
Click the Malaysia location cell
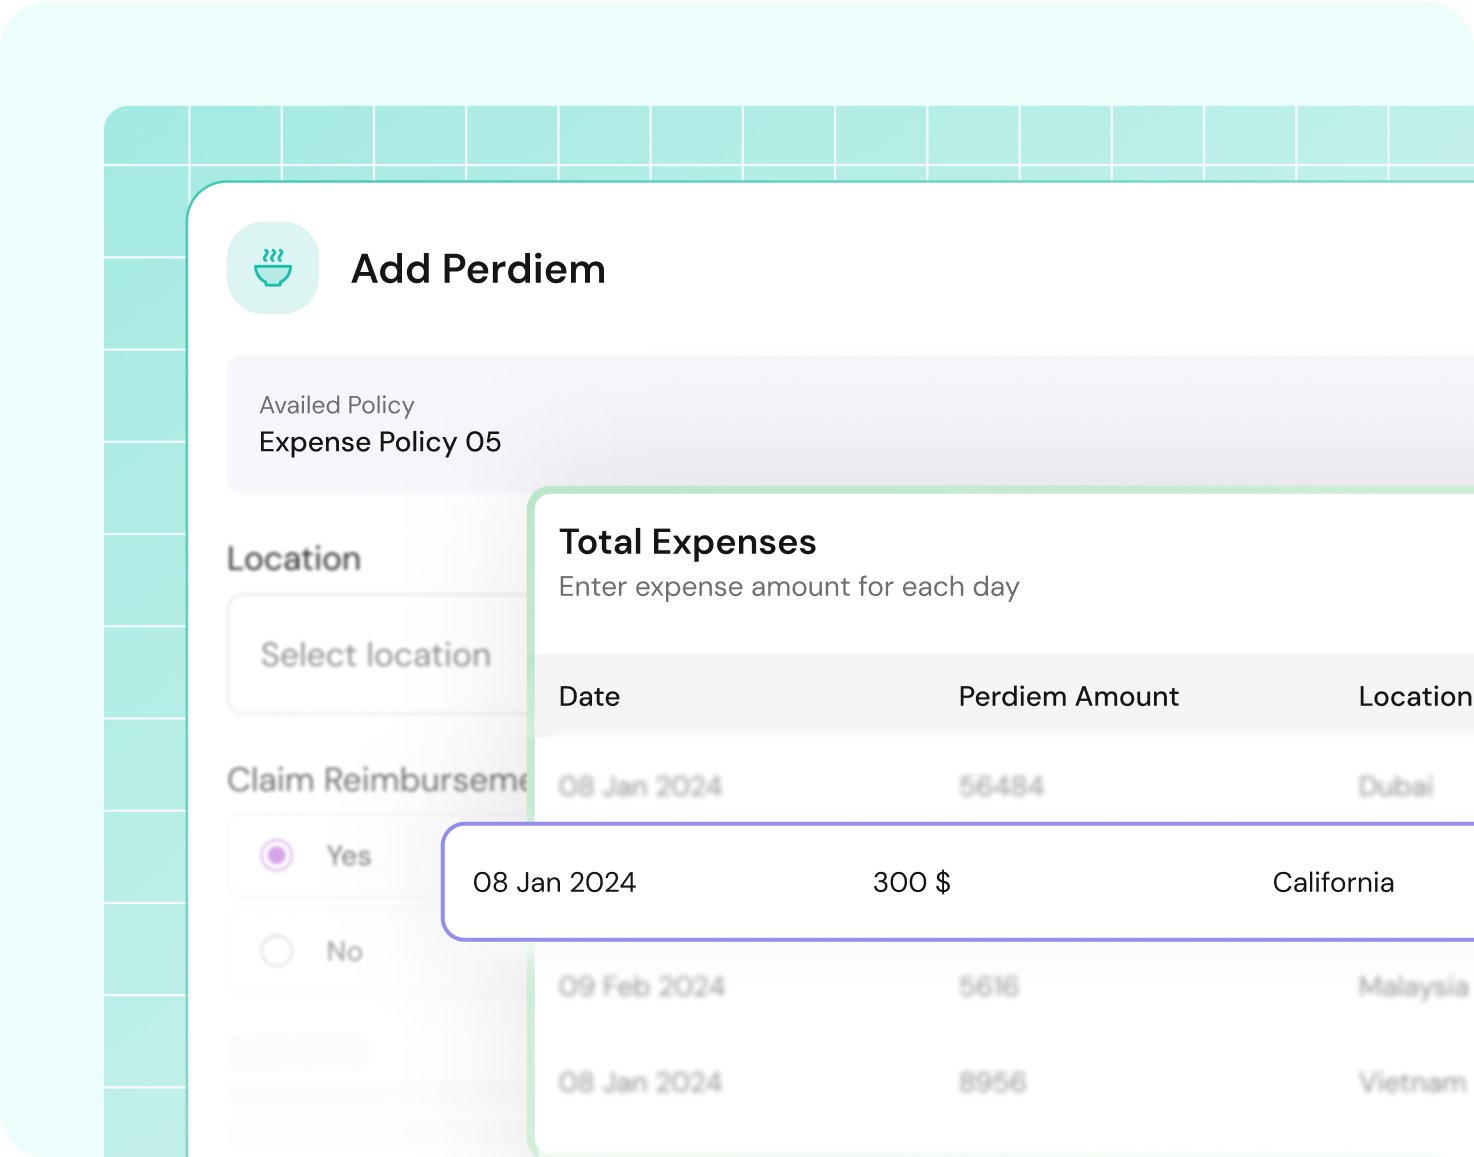coord(1414,987)
